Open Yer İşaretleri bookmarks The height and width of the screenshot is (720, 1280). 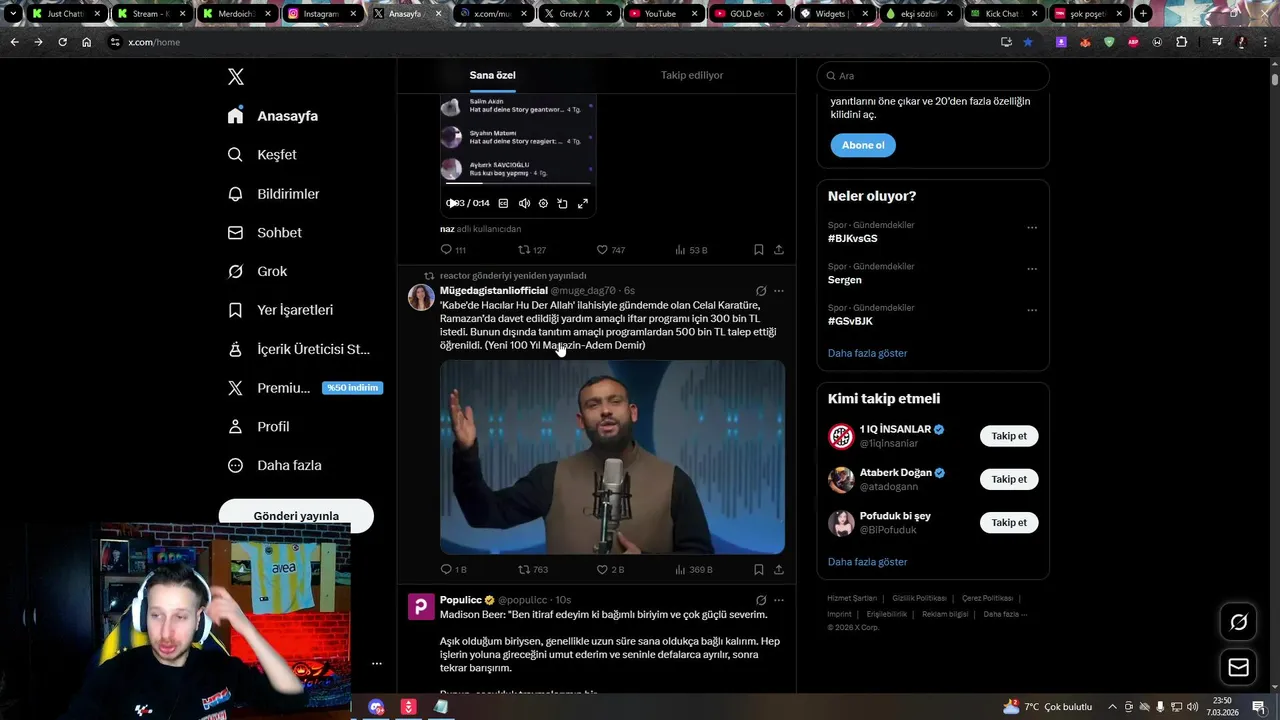pos(281,310)
